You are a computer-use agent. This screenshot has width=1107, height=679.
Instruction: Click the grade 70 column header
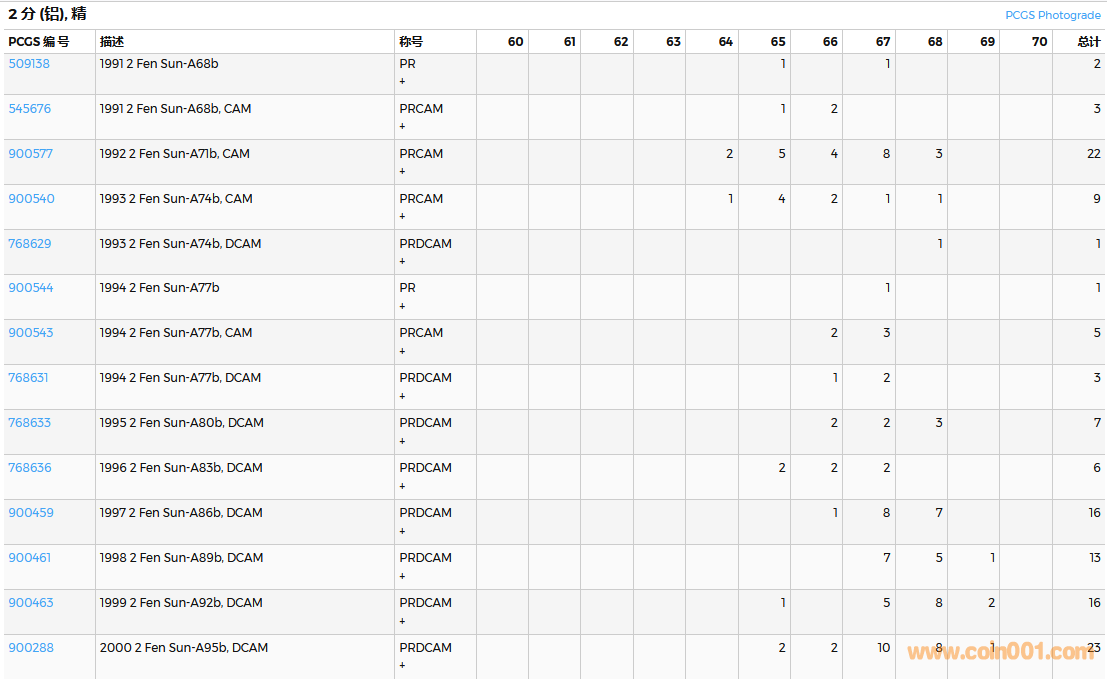[x=1039, y=42]
